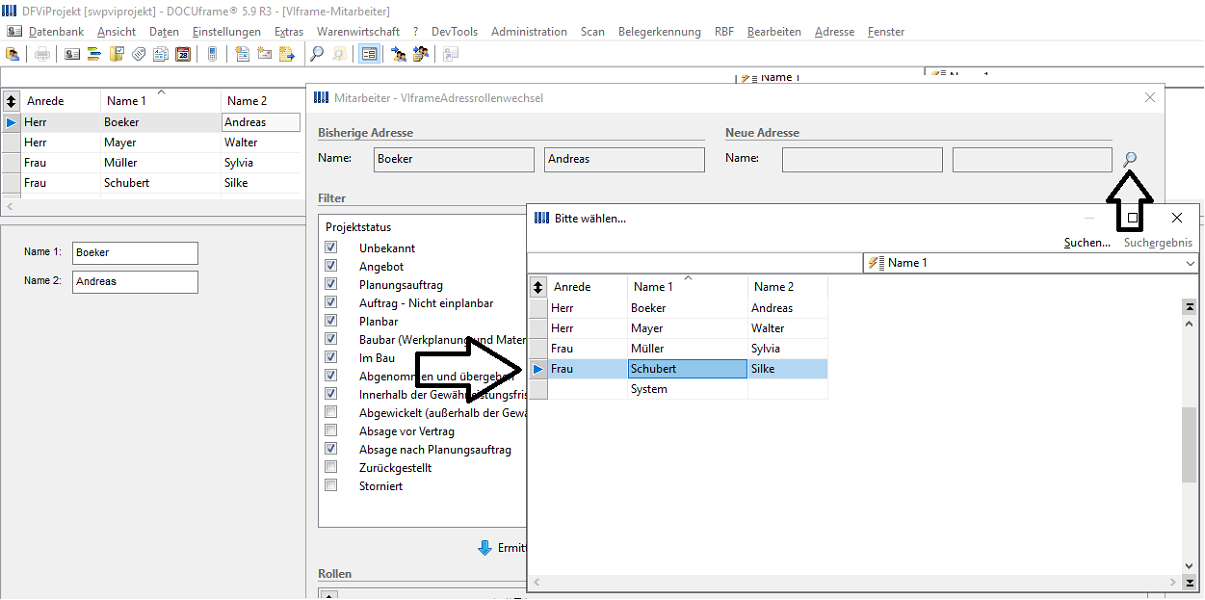Toggle the Im Bau checkbox
The image size is (1205, 600).
pyautogui.click(x=331, y=358)
